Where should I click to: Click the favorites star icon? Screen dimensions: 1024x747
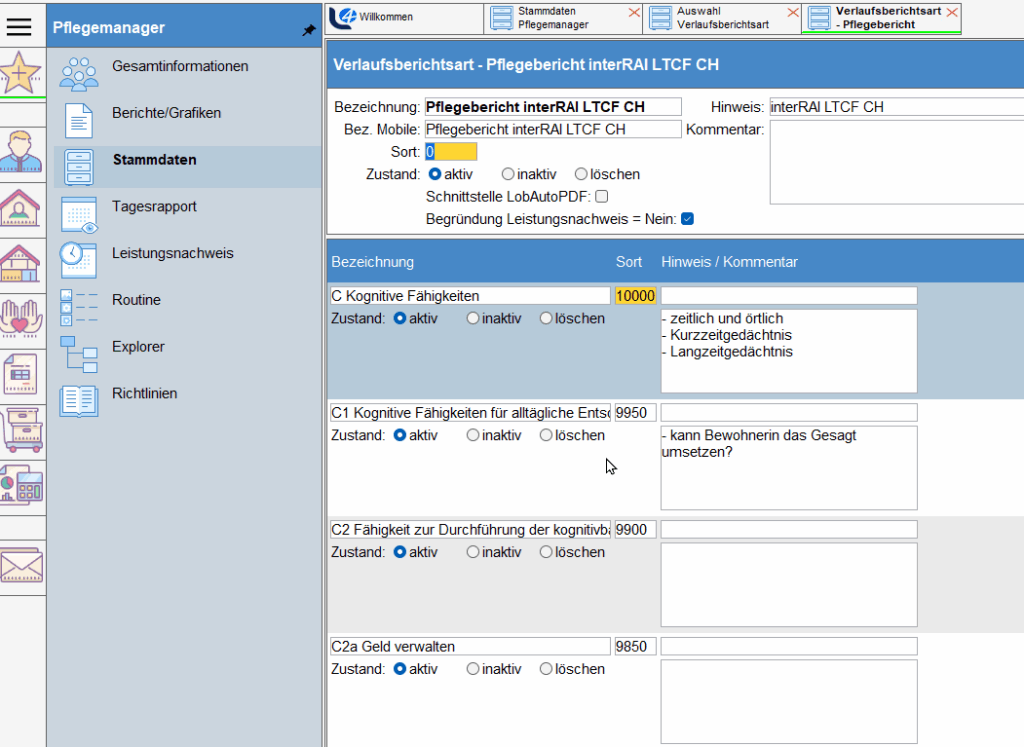pos(22,73)
